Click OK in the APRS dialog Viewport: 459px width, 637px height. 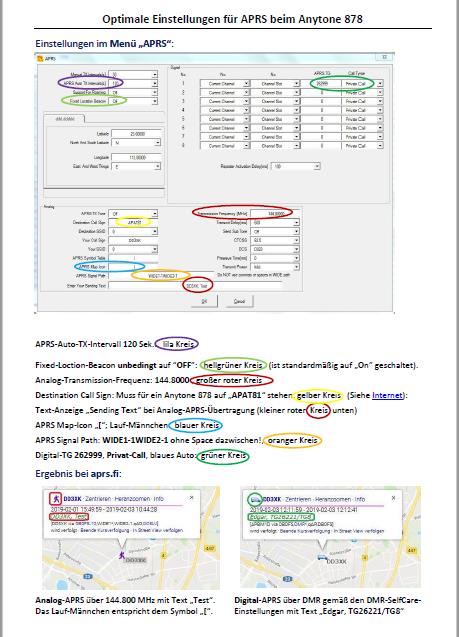click(204, 301)
